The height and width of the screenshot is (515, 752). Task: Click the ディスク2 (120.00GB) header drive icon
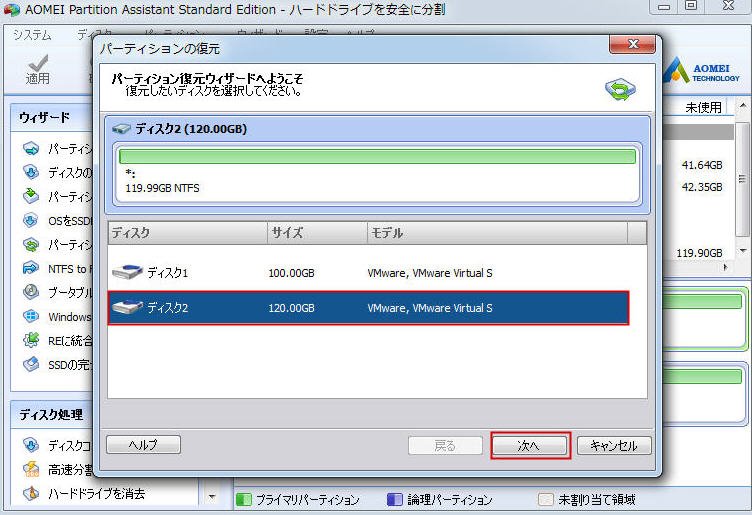tap(121, 129)
